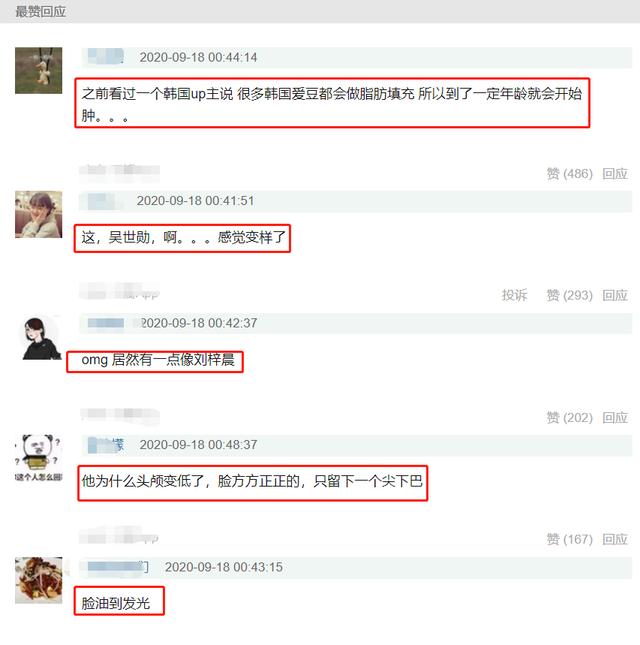Click 回应 next to 赞 (486)
The image size is (640, 645).
[x=615, y=174]
